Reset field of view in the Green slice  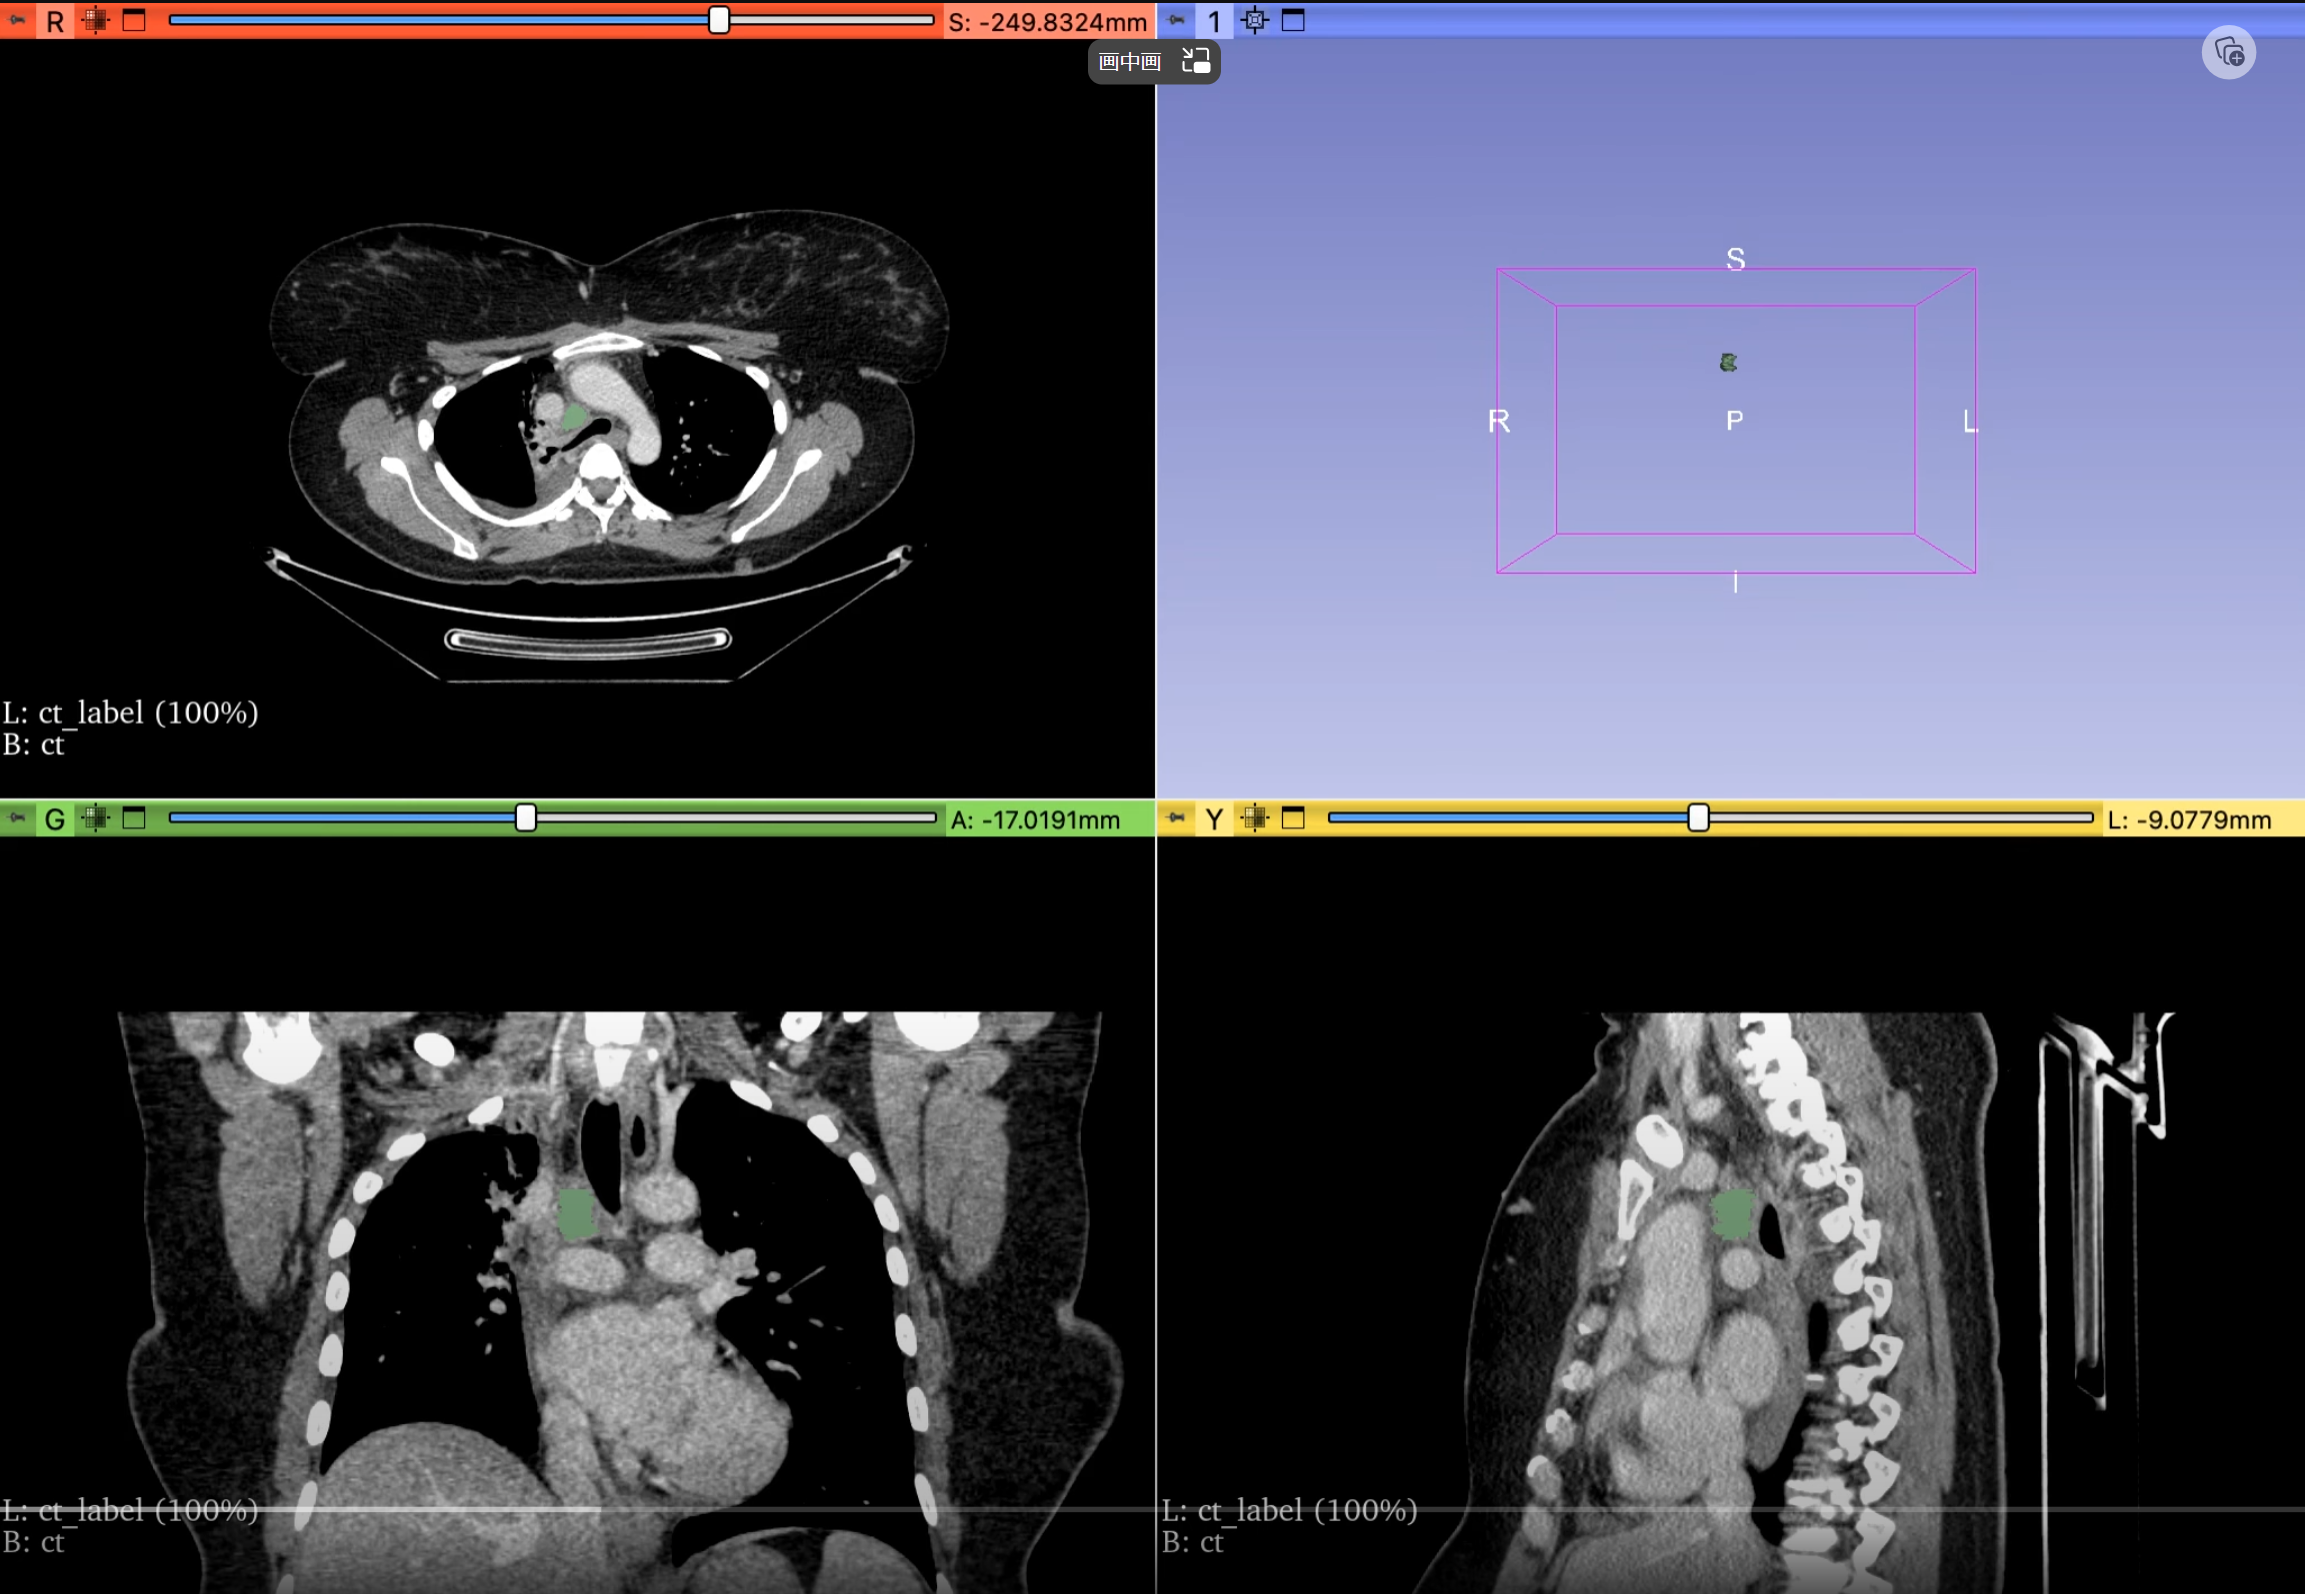tap(95, 819)
